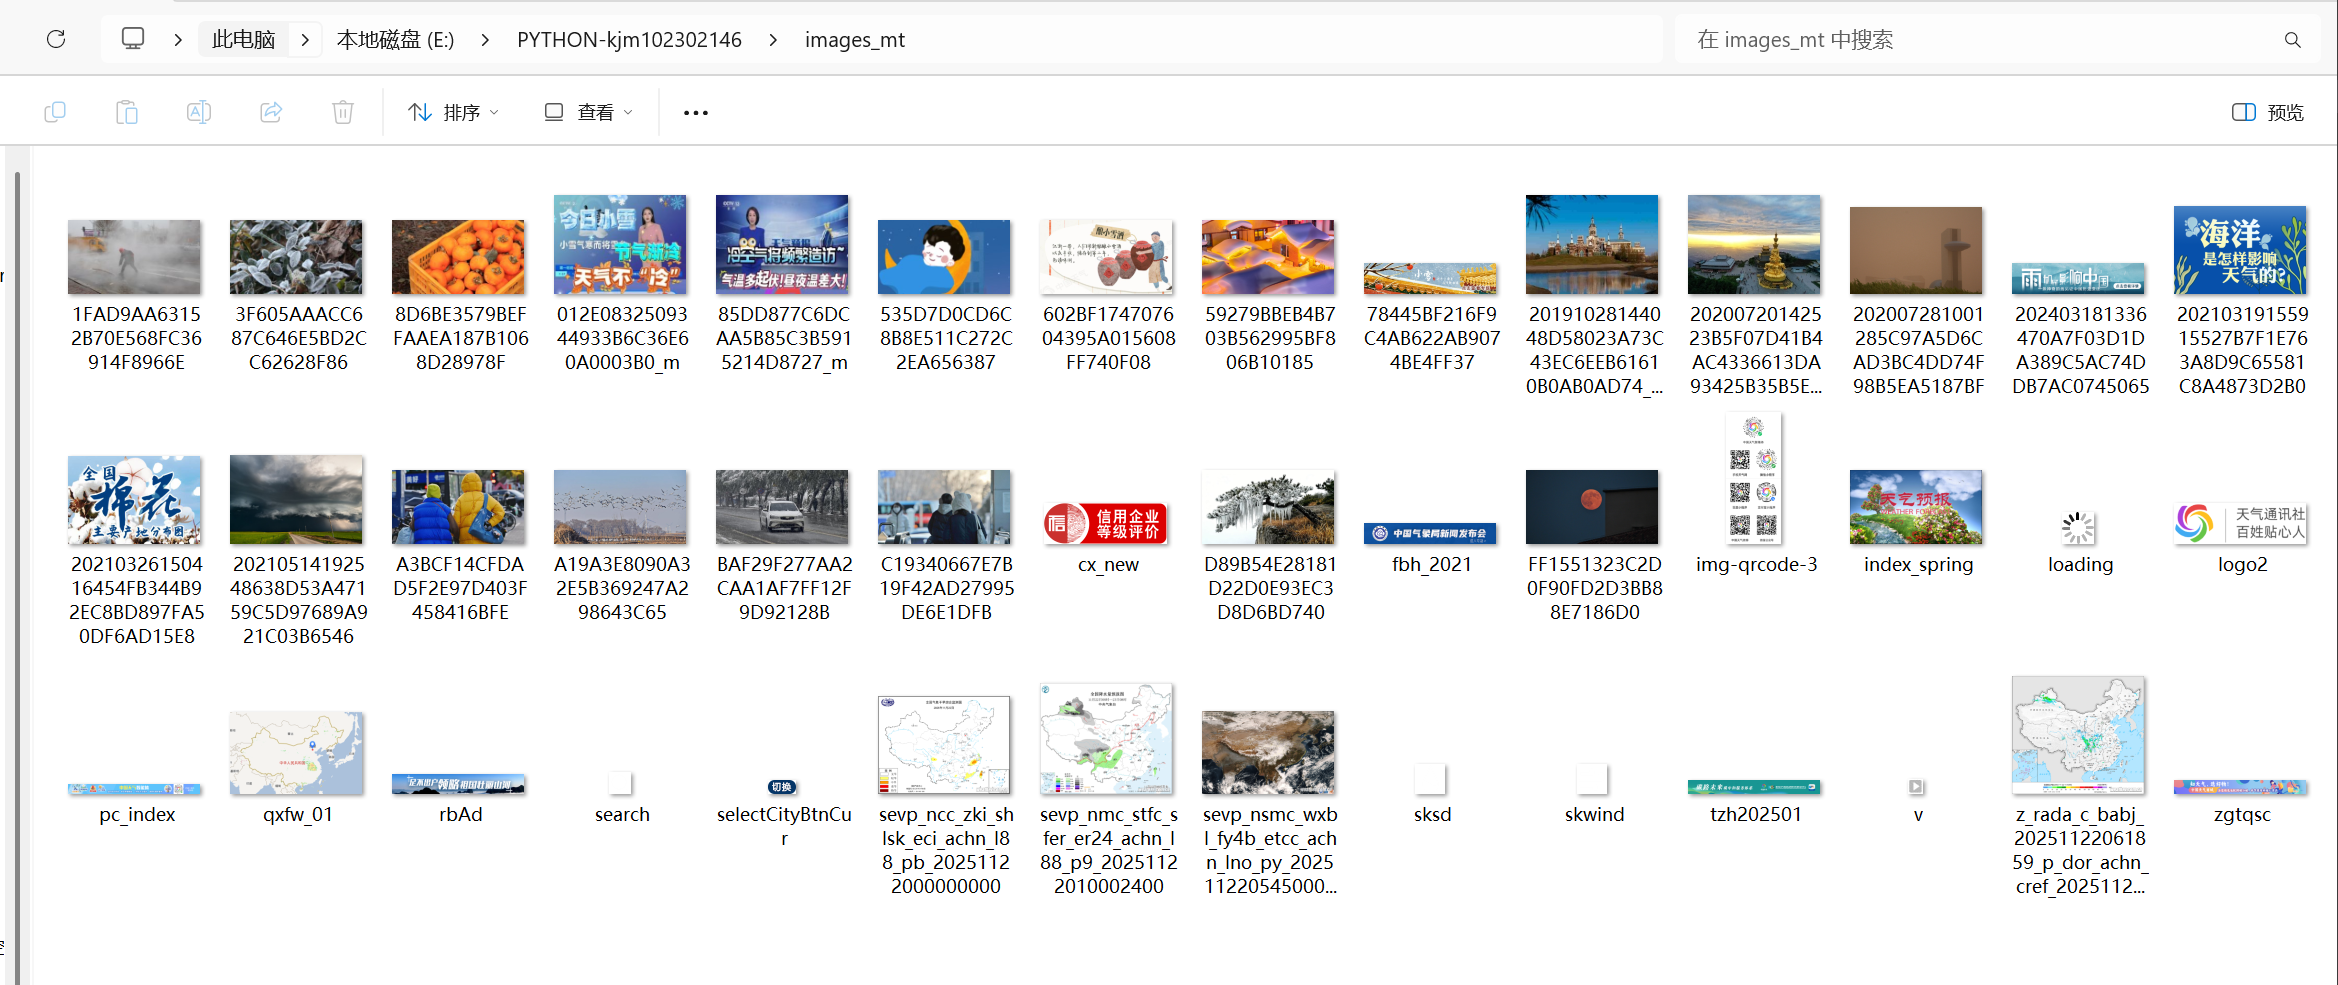This screenshot has height=985, width=2338.
Task: Select the 棉花 poster image 202103261504...
Action: pos(135,500)
